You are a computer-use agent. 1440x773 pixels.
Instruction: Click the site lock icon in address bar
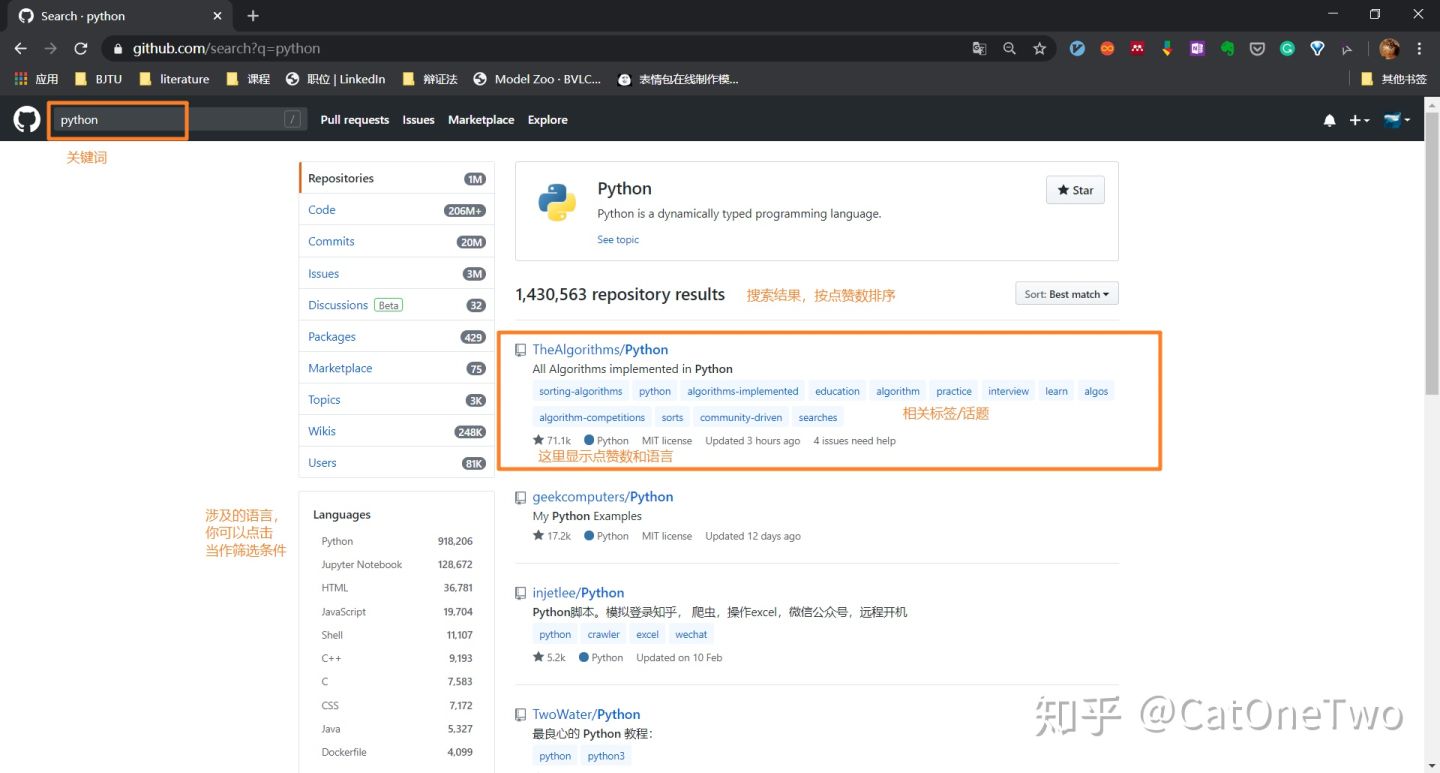click(118, 48)
